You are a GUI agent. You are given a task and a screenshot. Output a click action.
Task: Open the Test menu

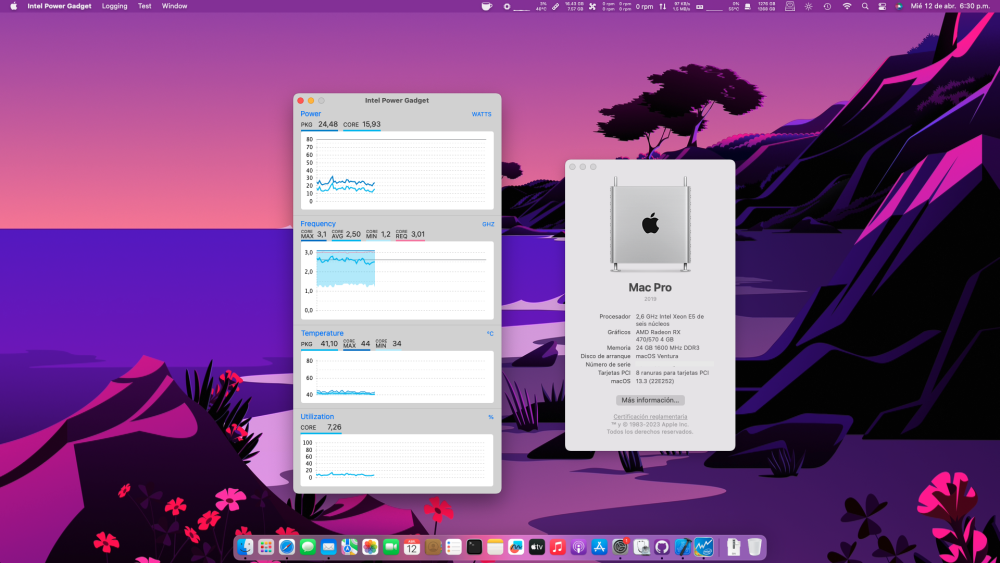coord(145,6)
